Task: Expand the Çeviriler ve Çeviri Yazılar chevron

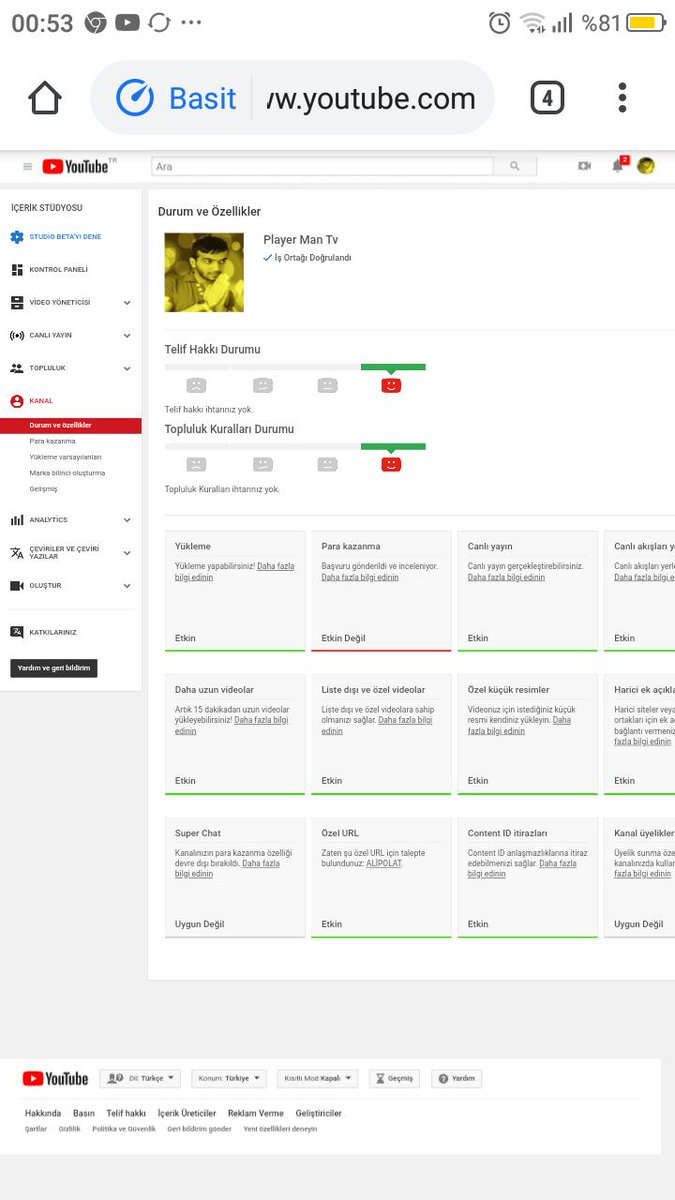Action: coord(127,553)
